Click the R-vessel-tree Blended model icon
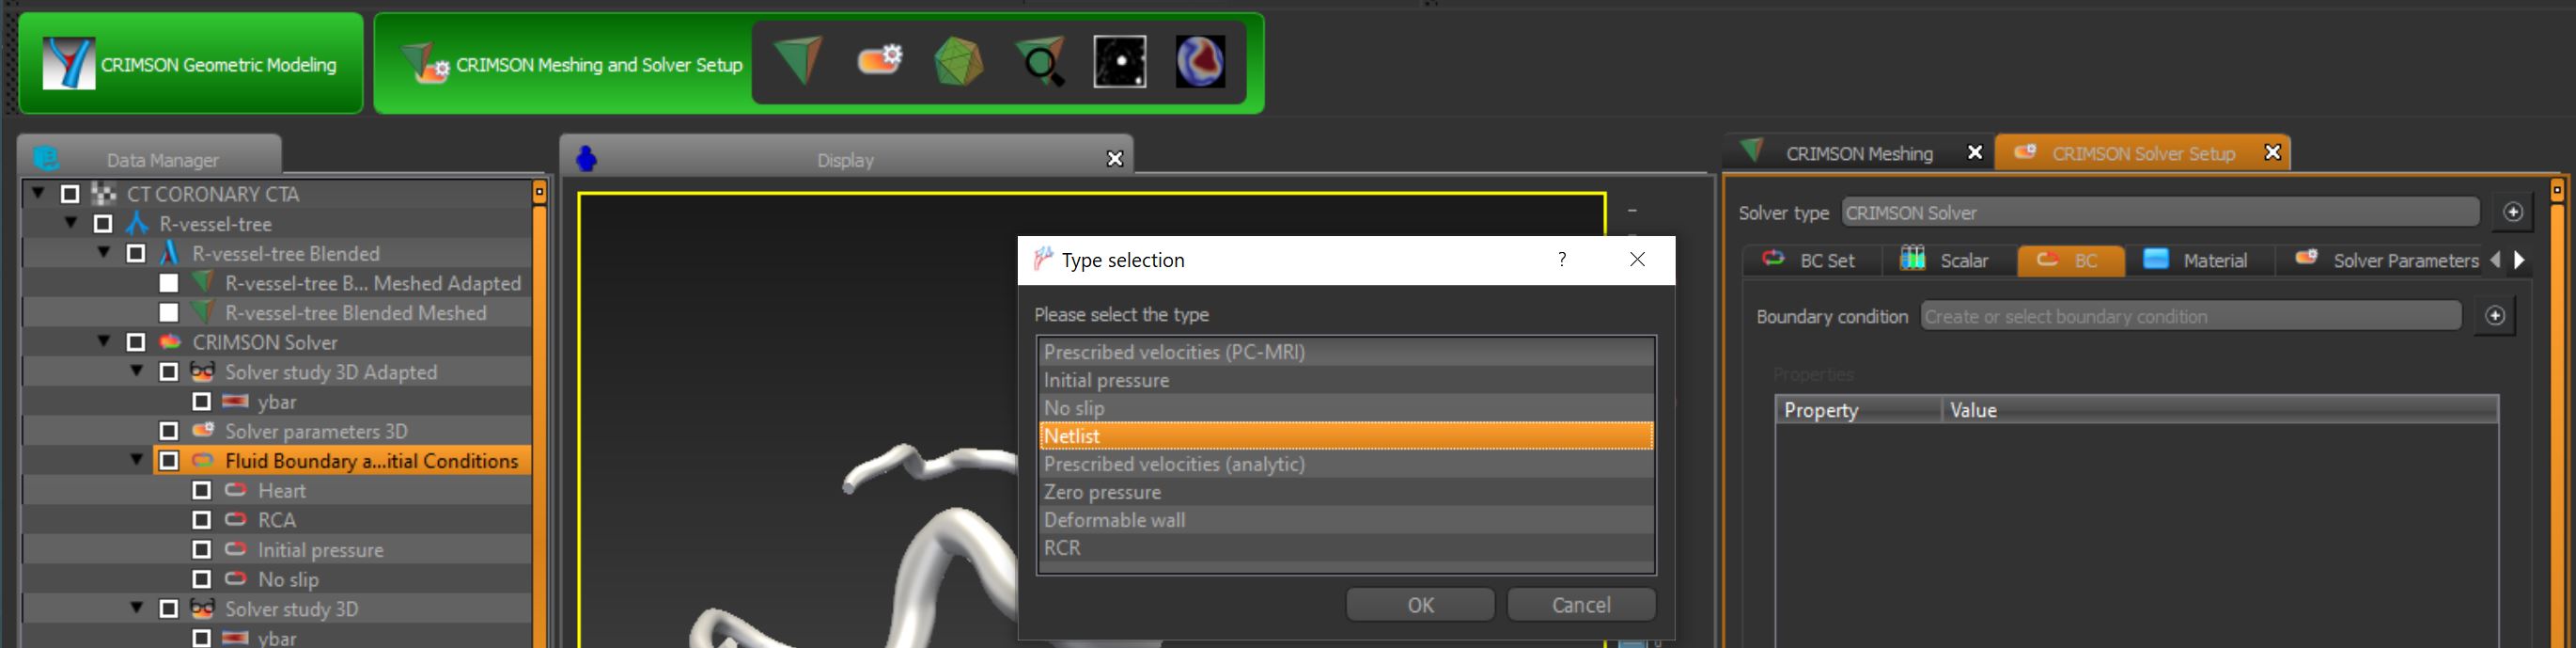 (x=170, y=253)
